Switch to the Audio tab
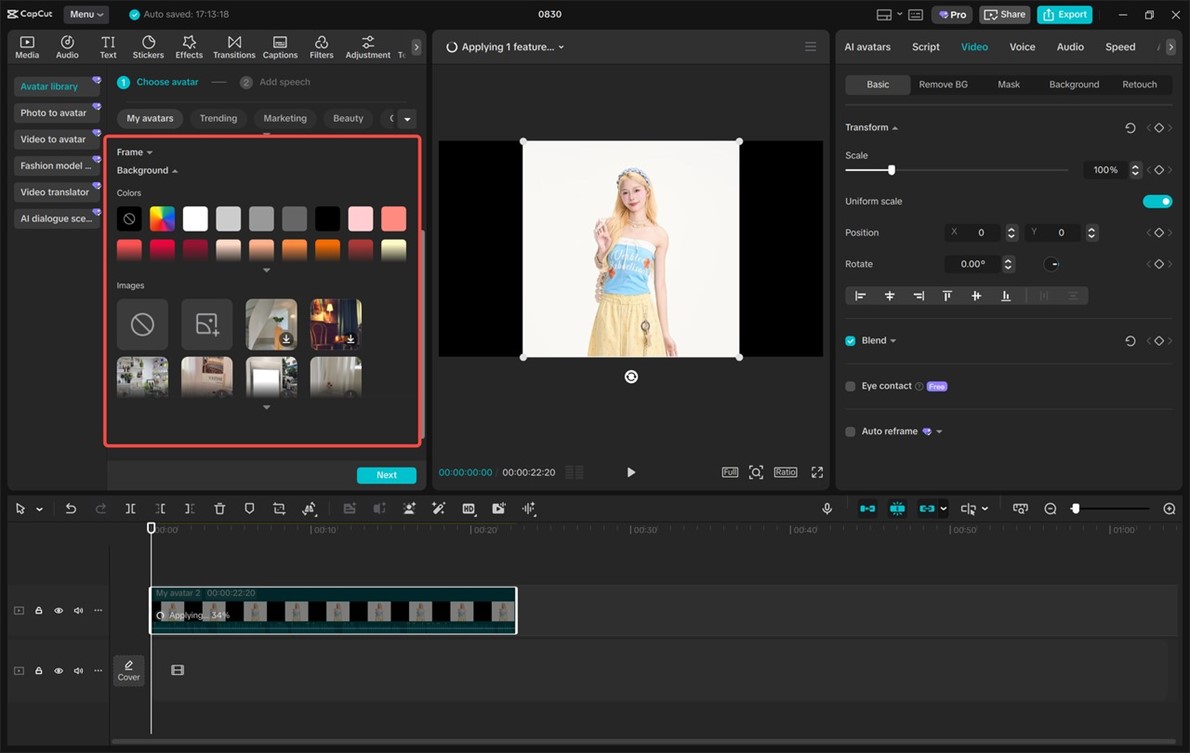 tap(1070, 47)
